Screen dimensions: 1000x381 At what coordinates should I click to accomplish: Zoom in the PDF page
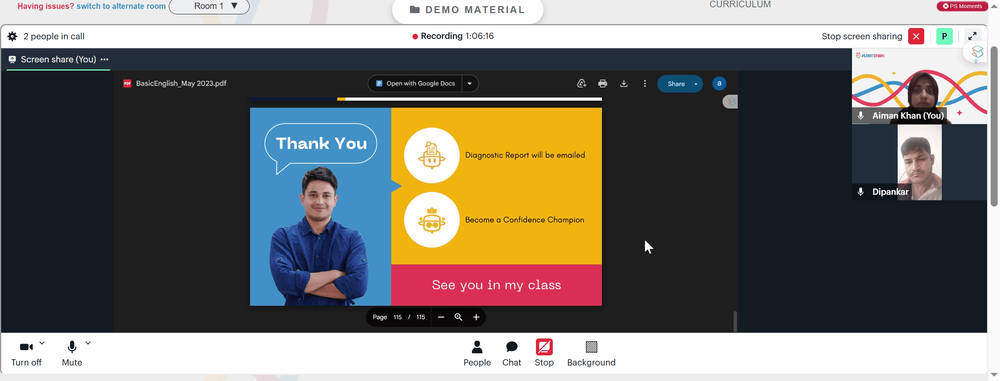476,317
